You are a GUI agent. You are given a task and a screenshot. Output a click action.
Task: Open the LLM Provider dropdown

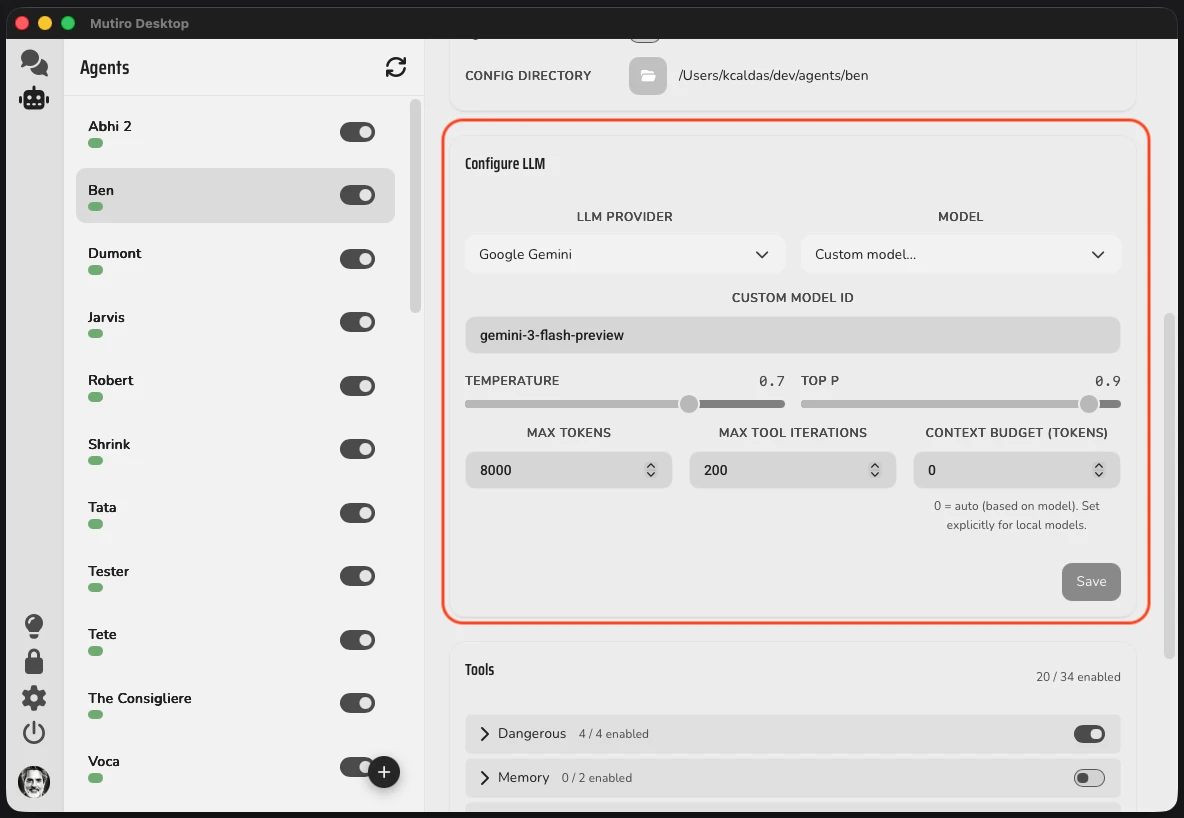pyautogui.click(x=624, y=254)
